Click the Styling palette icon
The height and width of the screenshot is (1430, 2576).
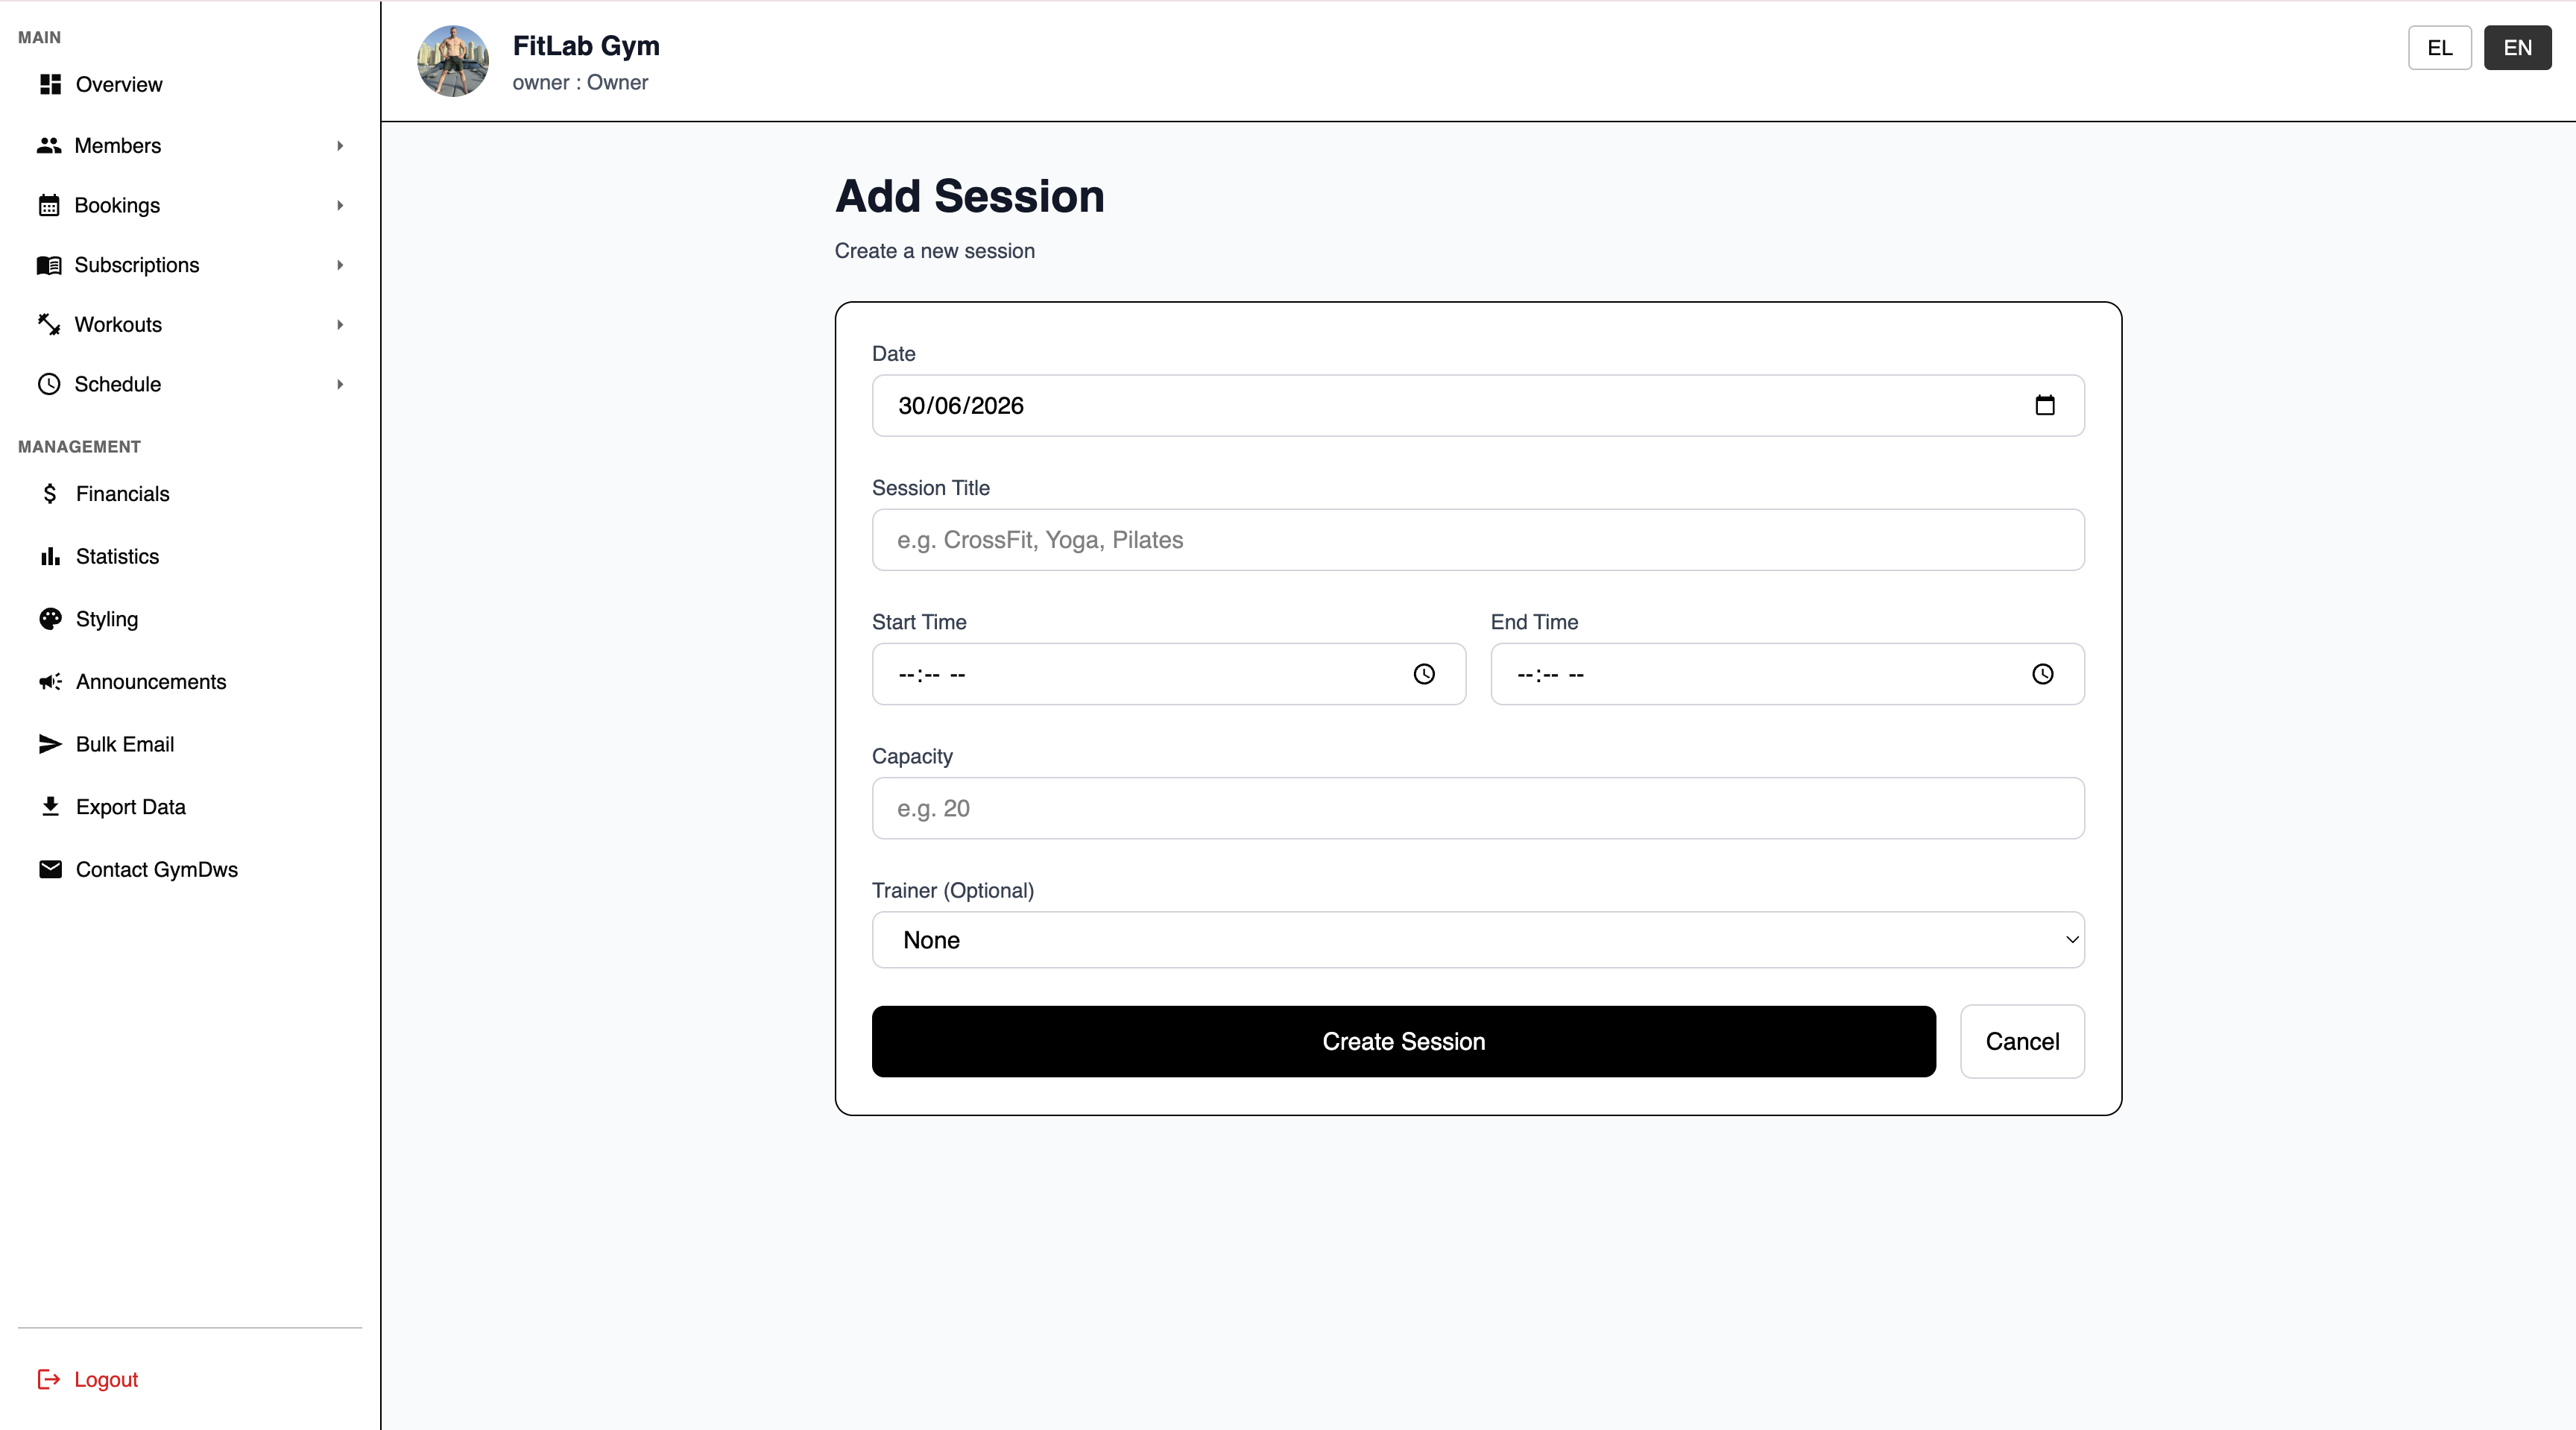(x=50, y=619)
